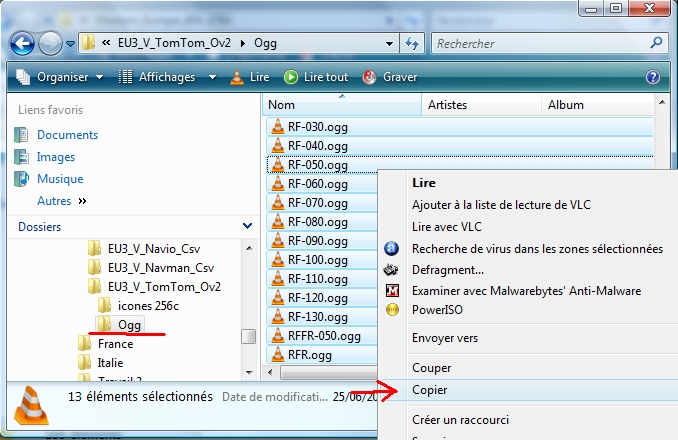The image size is (678, 440).
Task: Click horizontal scrollbar left arrow
Action: 270,372
